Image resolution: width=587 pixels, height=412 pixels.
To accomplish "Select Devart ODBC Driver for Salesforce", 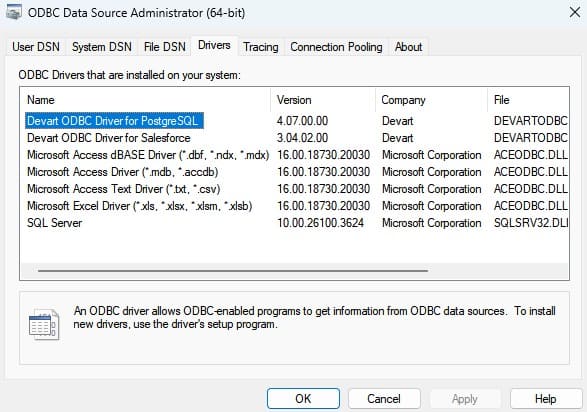I will (109, 138).
